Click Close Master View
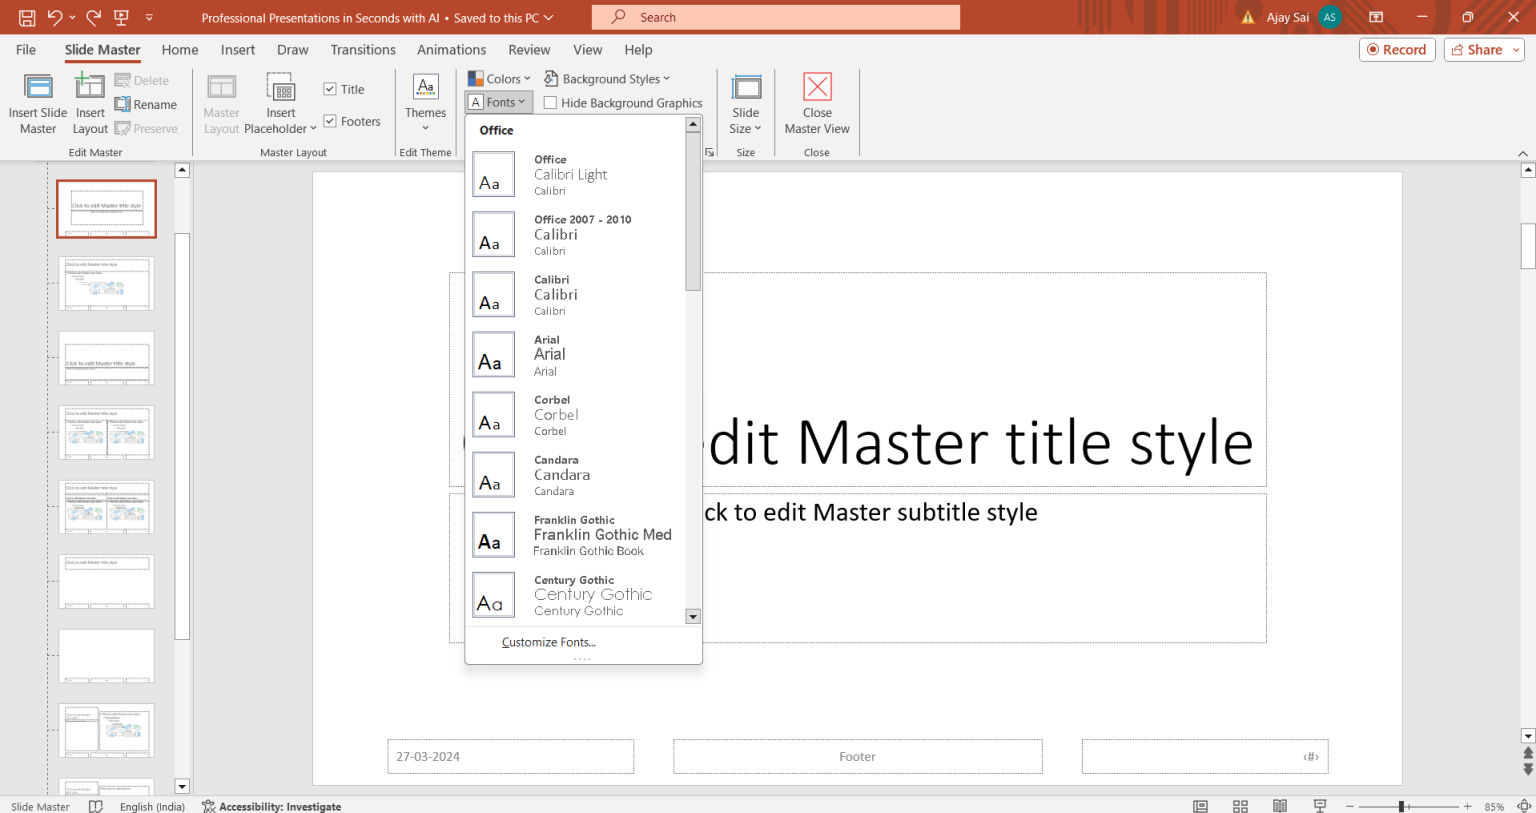Viewport: 1536px width, 813px height. coord(817,103)
